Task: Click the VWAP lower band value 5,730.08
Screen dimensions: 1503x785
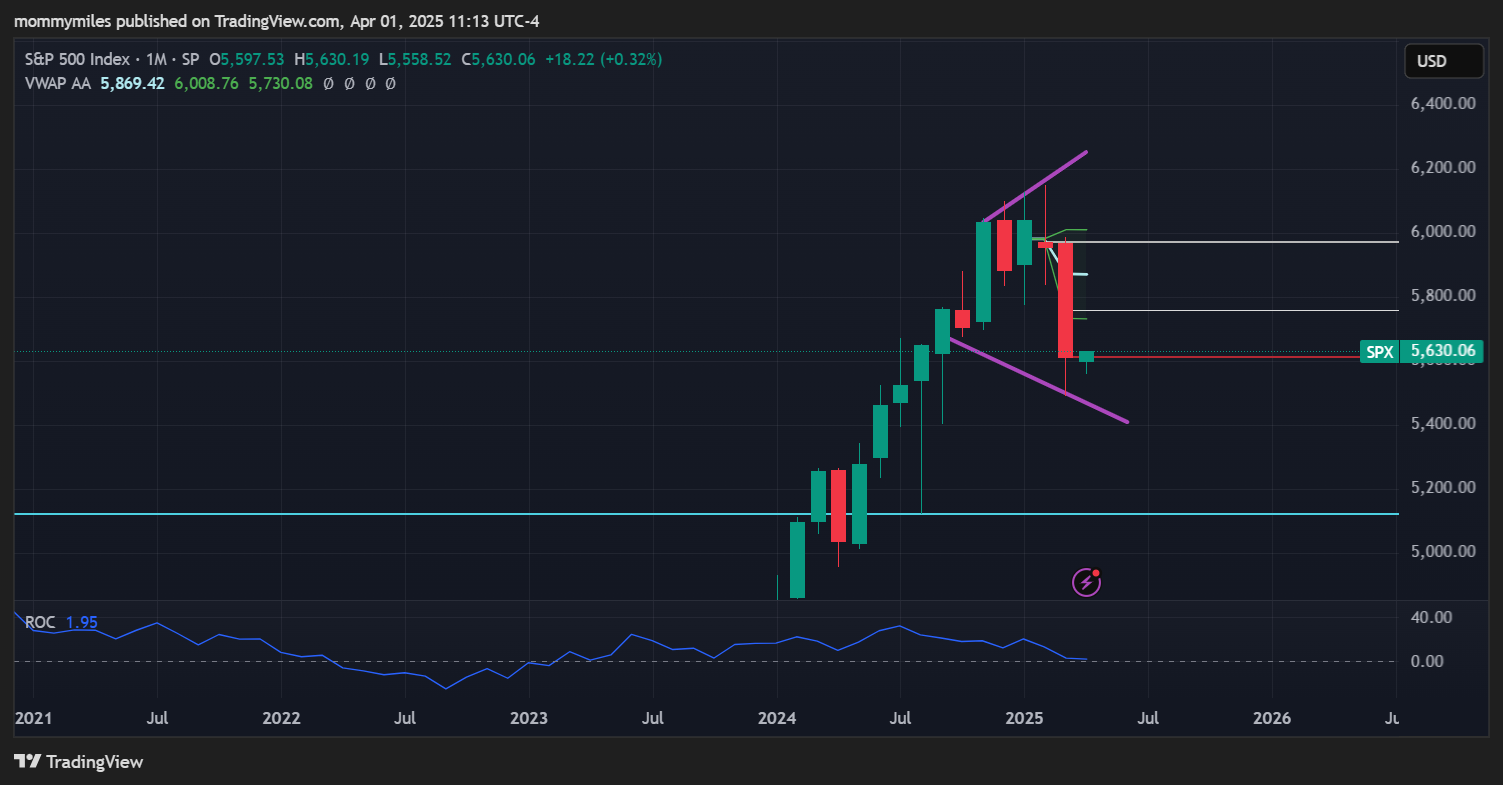Action: 280,84
